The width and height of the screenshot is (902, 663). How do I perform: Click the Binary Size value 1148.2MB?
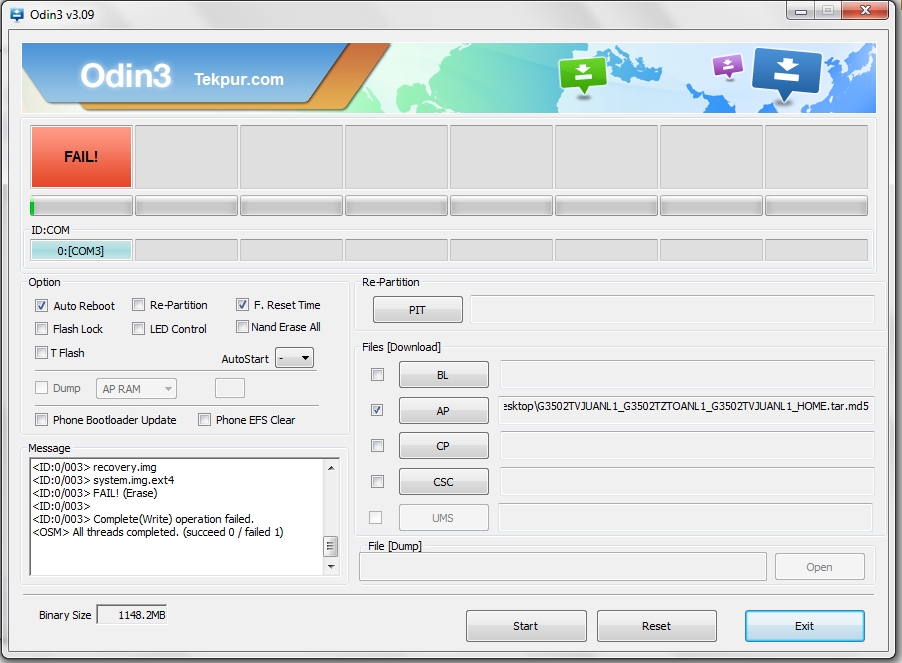(x=132, y=615)
